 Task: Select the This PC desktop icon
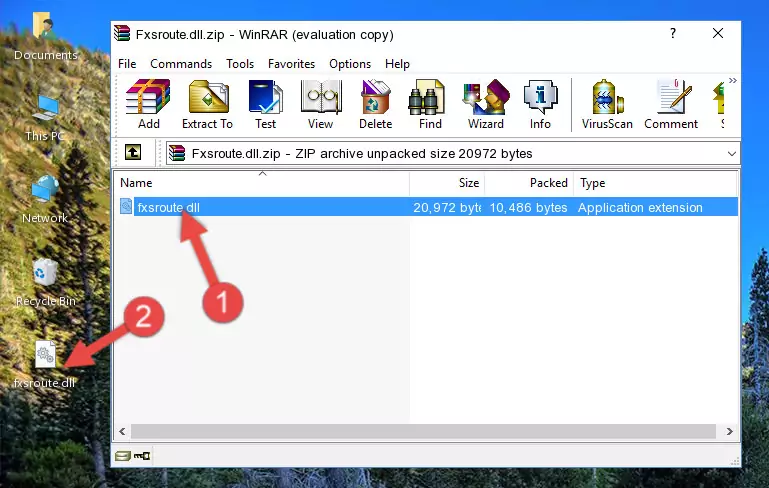pos(45,118)
